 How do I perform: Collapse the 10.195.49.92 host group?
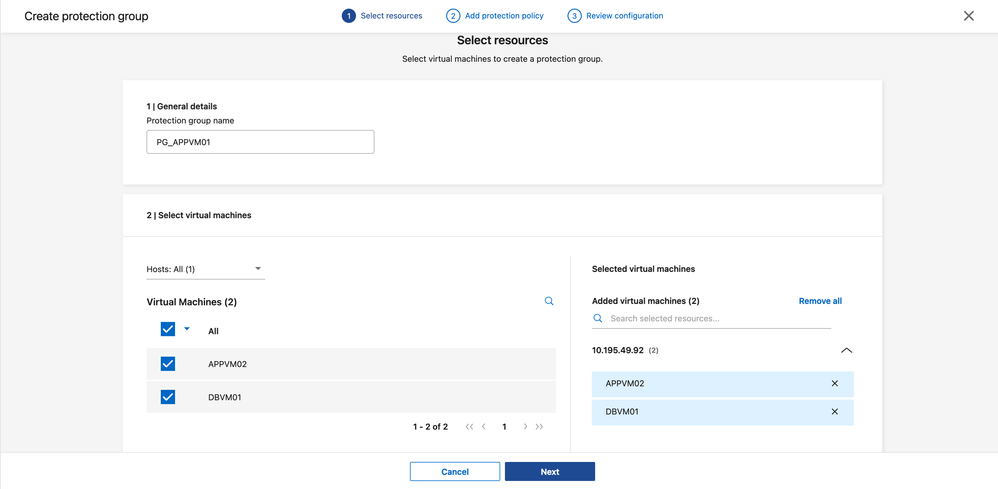pyautogui.click(x=846, y=351)
